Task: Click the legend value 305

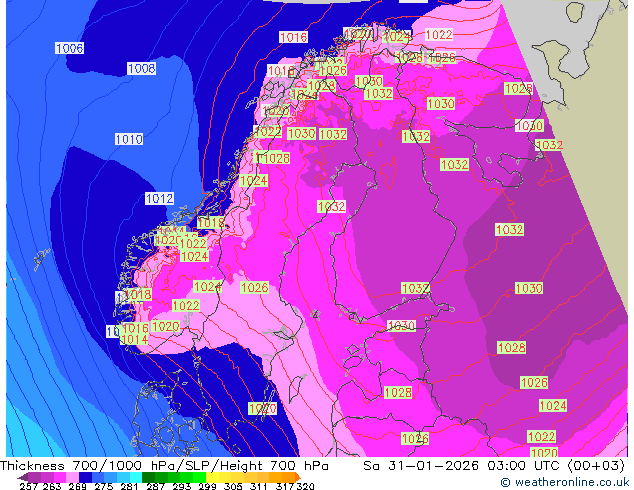Action: [x=232, y=486]
